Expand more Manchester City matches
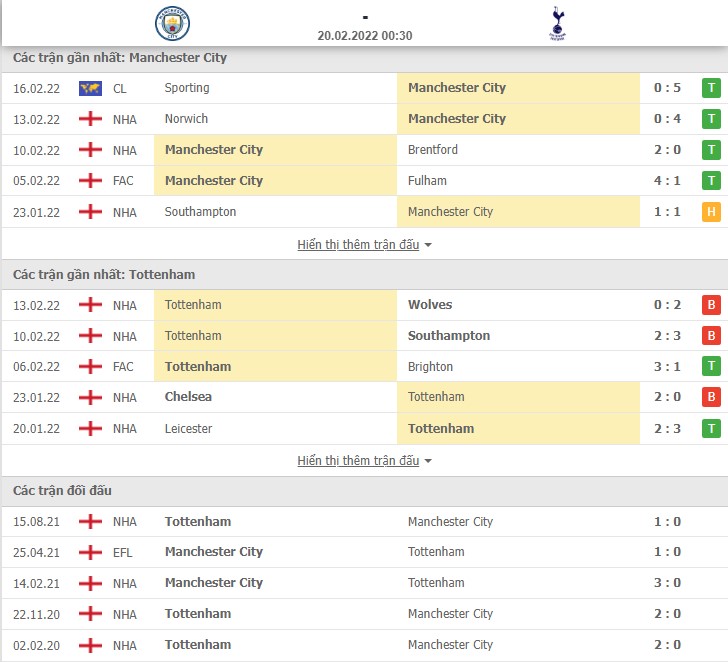Viewport: 728px width, 662px height. tap(358, 244)
